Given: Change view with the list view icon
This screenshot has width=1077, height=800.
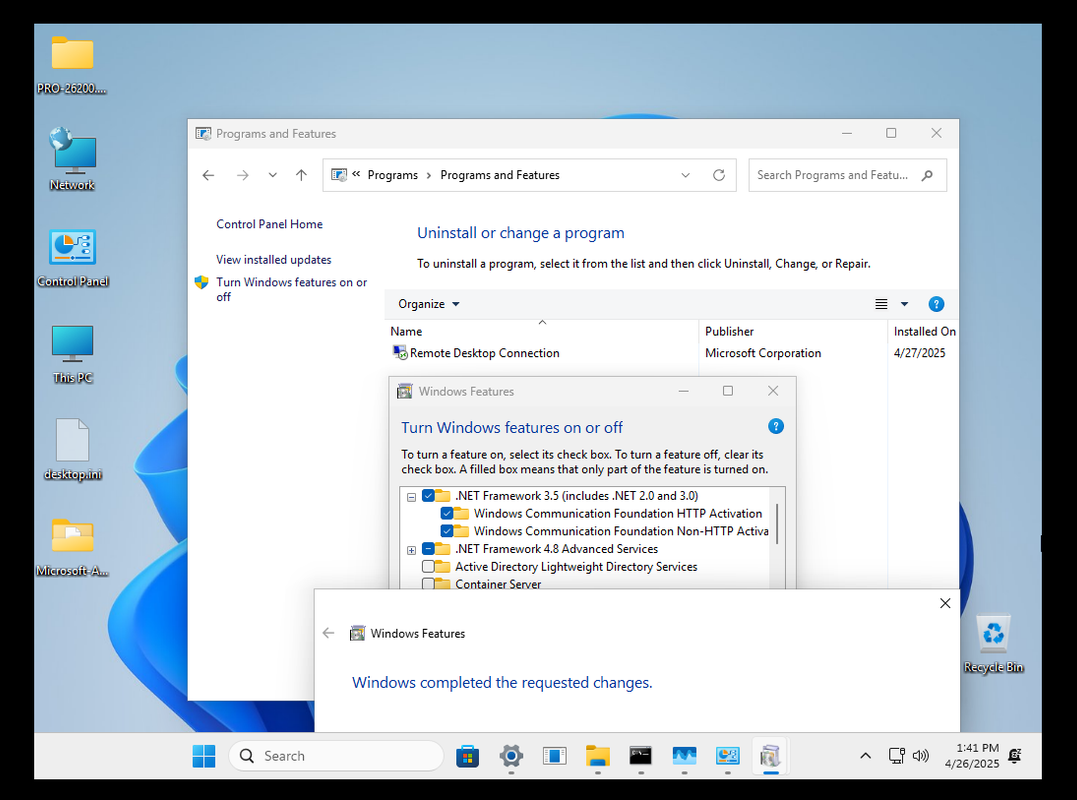Looking at the screenshot, I should 881,304.
